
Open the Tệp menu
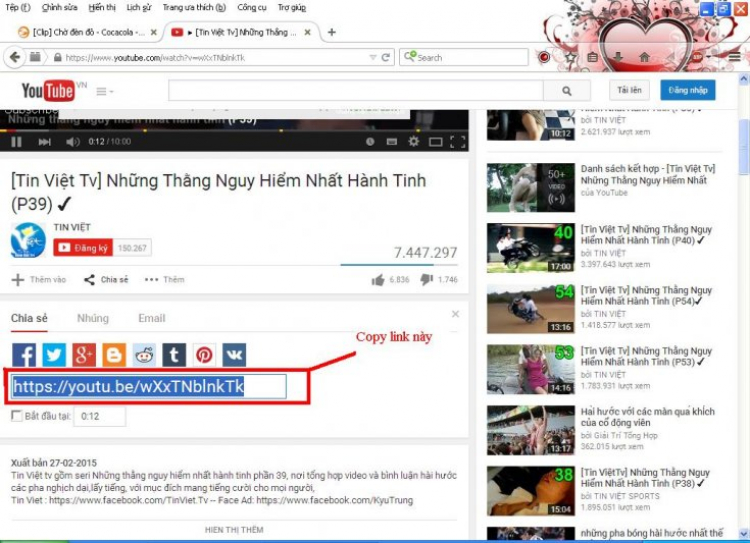[x=18, y=7]
